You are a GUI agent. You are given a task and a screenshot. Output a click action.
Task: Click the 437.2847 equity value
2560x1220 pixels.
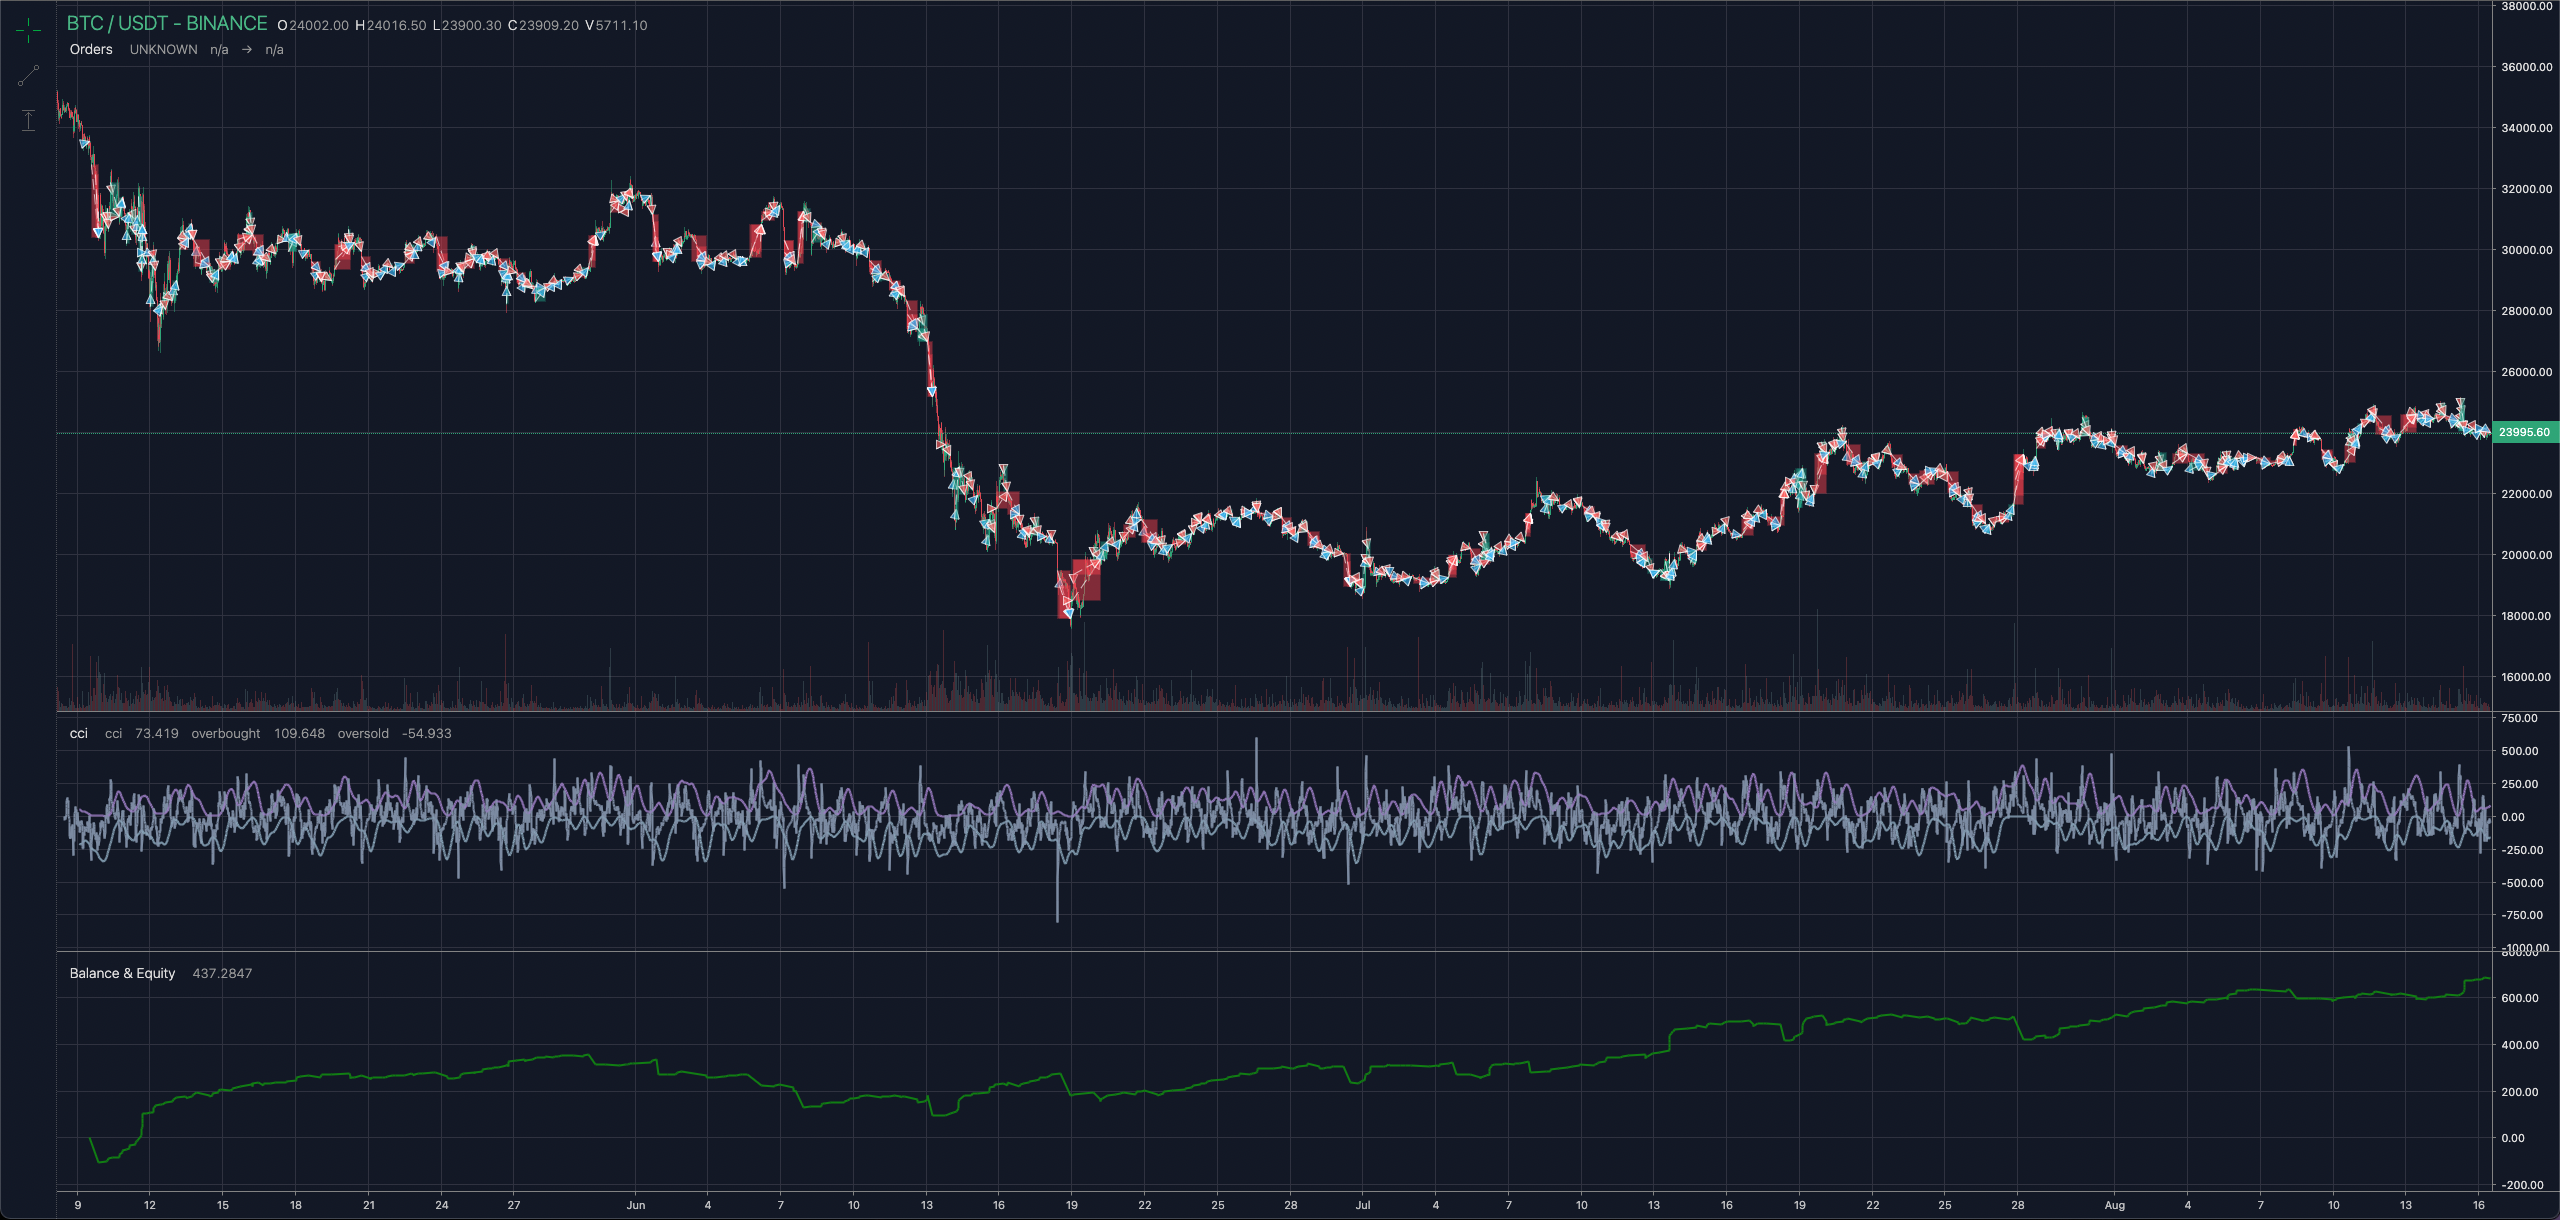coord(222,974)
